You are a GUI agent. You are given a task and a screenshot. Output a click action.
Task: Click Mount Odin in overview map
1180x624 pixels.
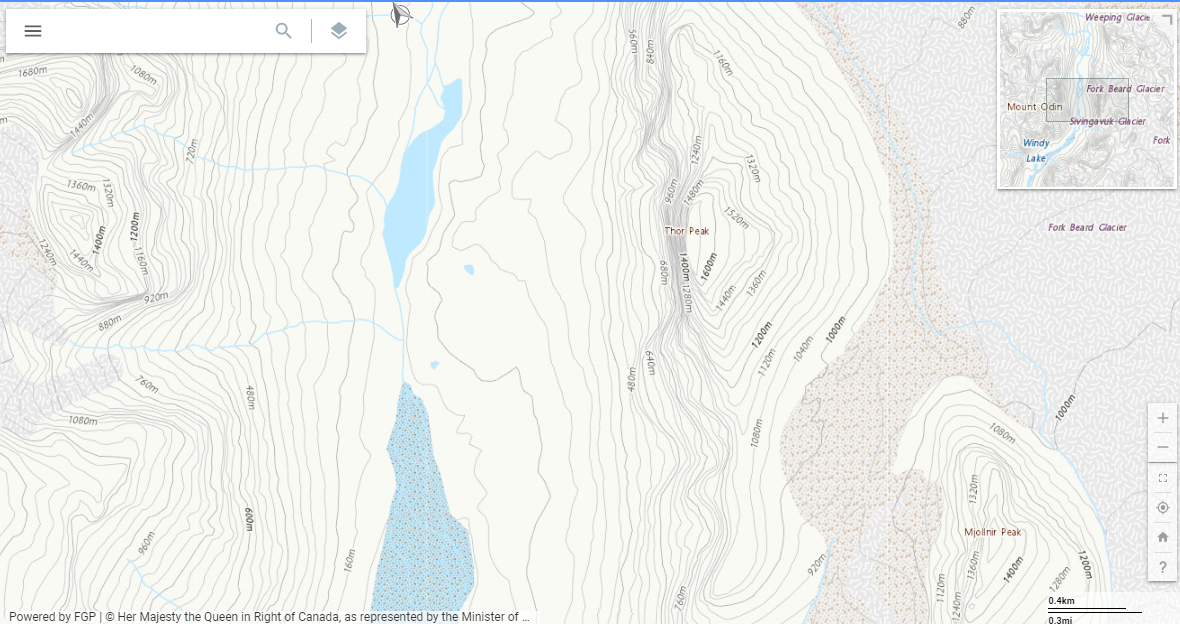click(1035, 107)
